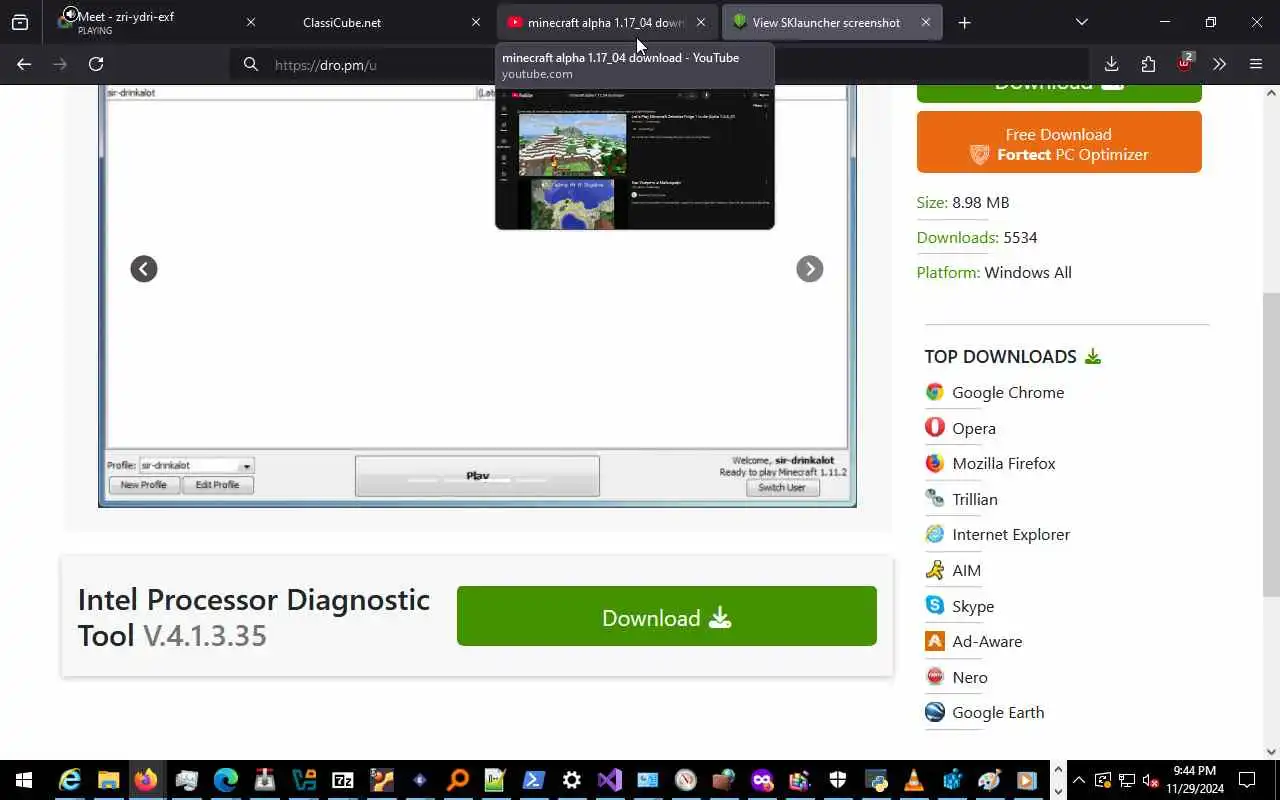Click the page vertical scrollbar thumb

pos(1271,445)
